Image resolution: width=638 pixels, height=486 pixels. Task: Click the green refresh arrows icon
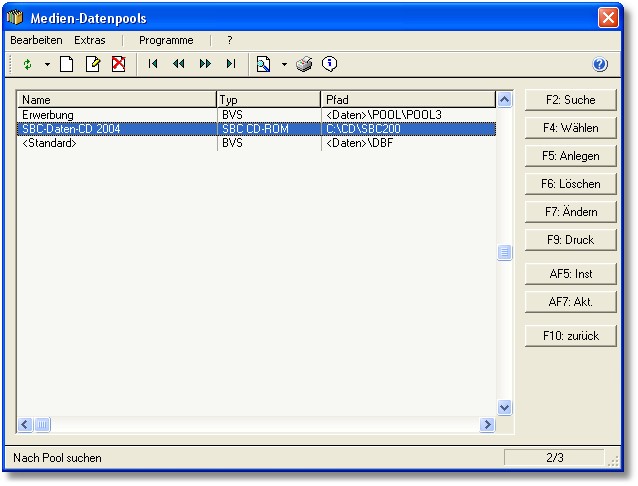pyautogui.click(x=28, y=64)
